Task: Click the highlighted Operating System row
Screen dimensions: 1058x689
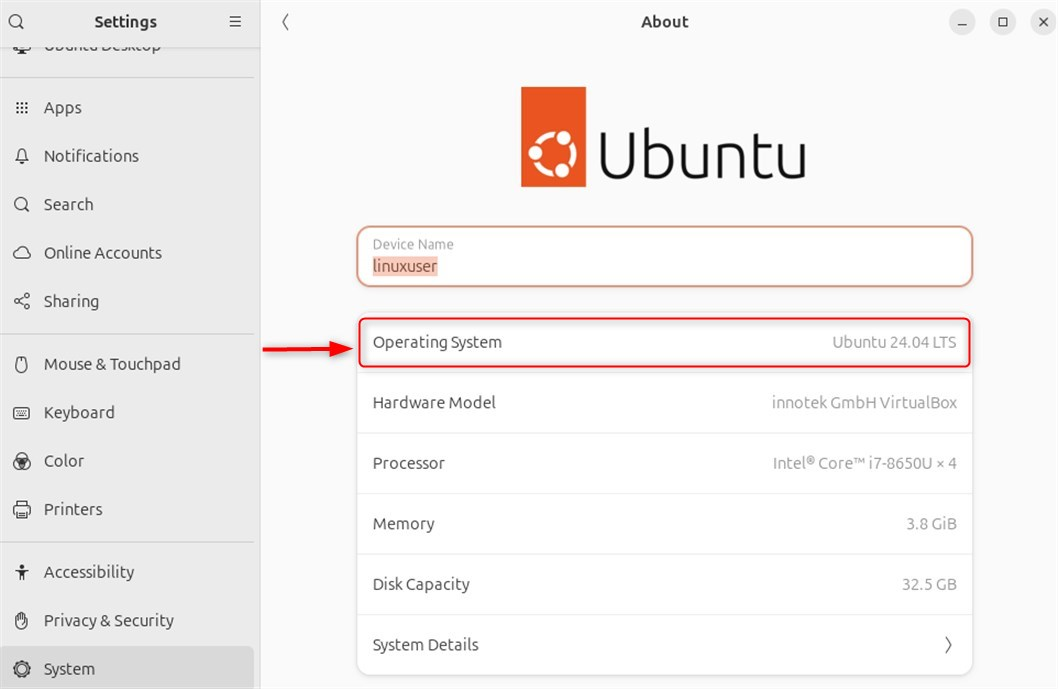Action: (x=664, y=342)
